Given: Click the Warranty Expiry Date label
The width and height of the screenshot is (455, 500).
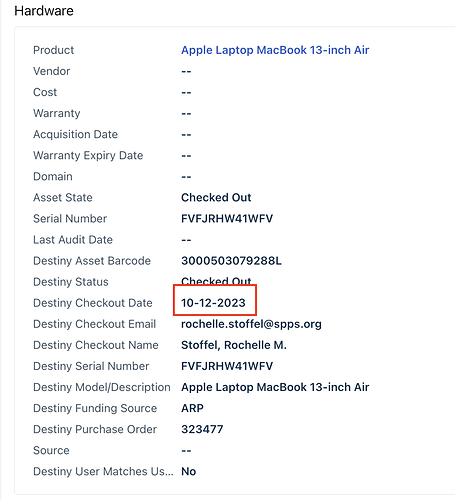Looking at the screenshot, I should [x=88, y=155].
